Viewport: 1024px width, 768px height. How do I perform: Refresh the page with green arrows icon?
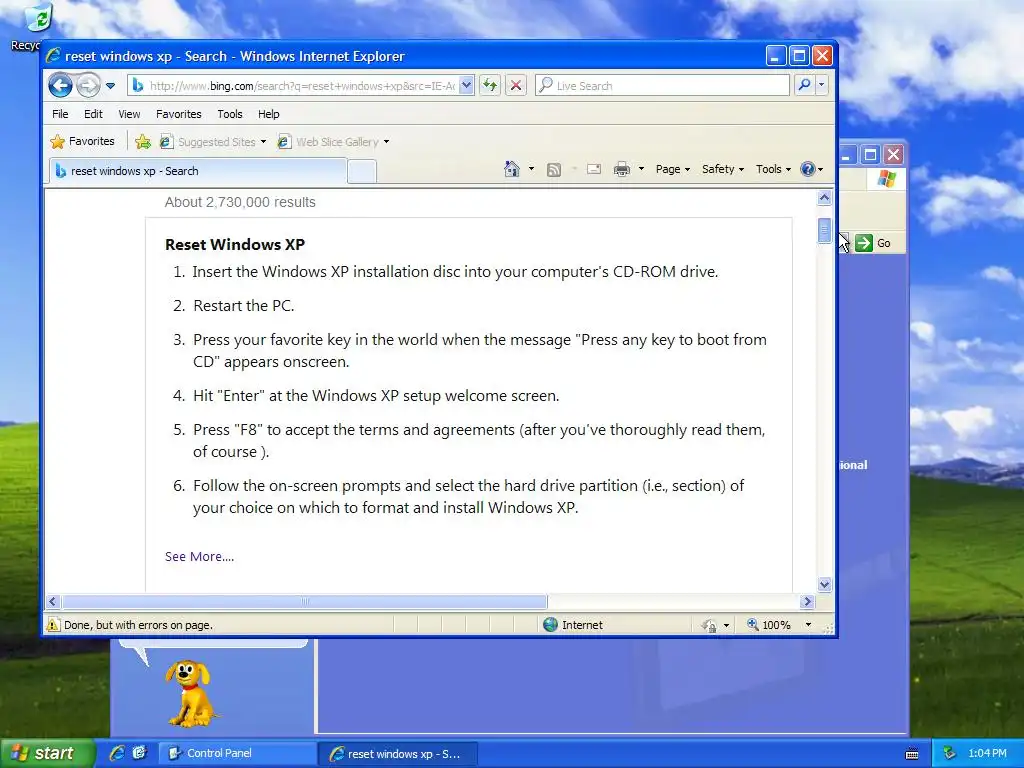tap(490, 86)
